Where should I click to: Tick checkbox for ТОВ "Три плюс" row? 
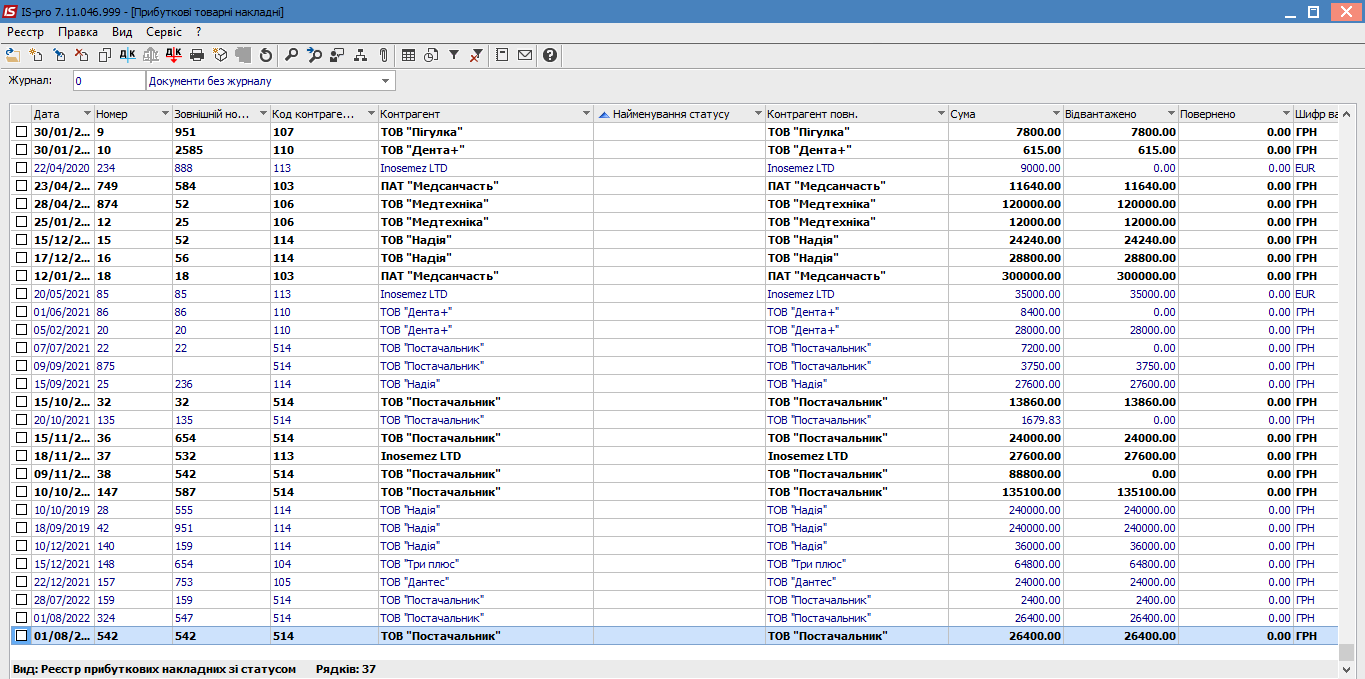coord(21,564)
